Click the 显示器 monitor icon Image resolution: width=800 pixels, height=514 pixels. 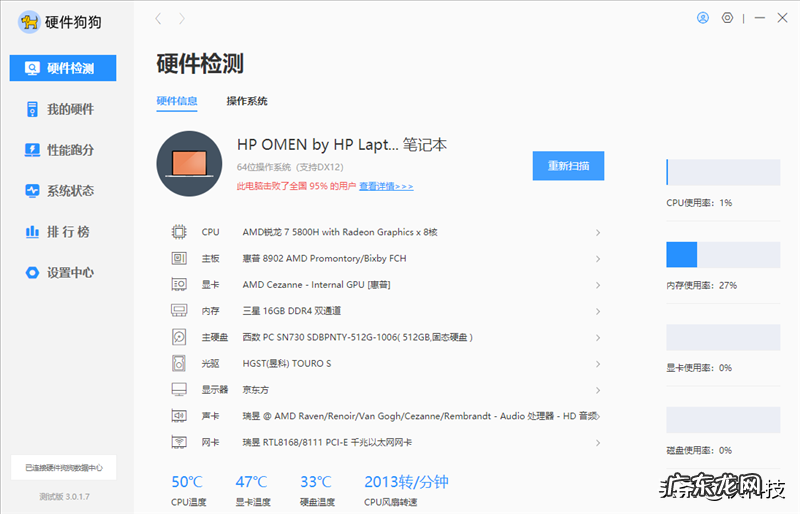[x=179, y=390]
